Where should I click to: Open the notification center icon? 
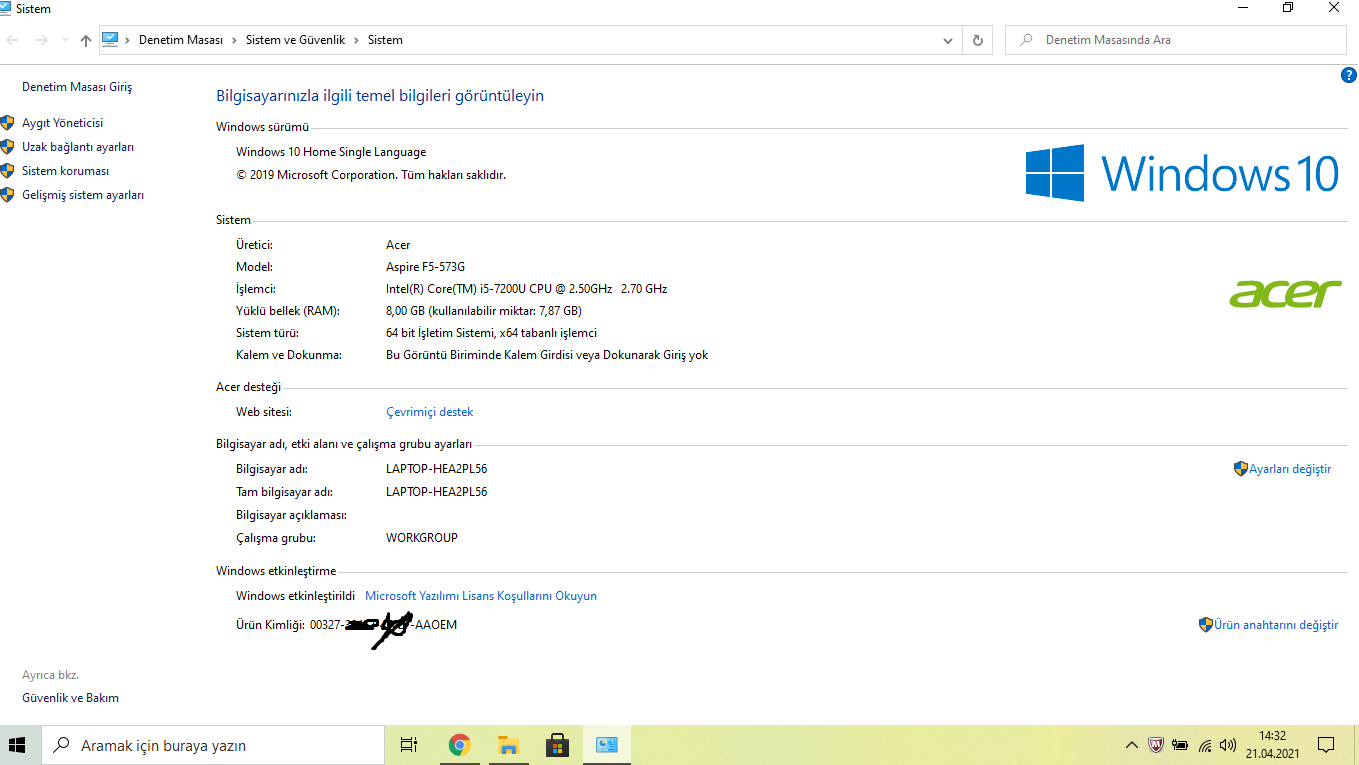(x=1326, y=745)
